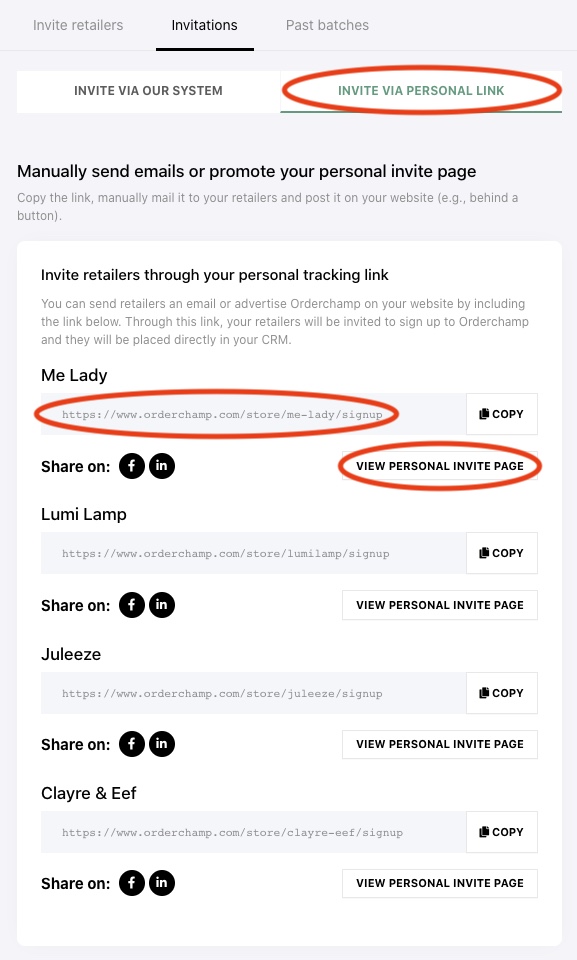577x960 pixels.
Task: Share Juleeze link on LinkedIn
Action: pyautogui.click(x=162, y=744)
